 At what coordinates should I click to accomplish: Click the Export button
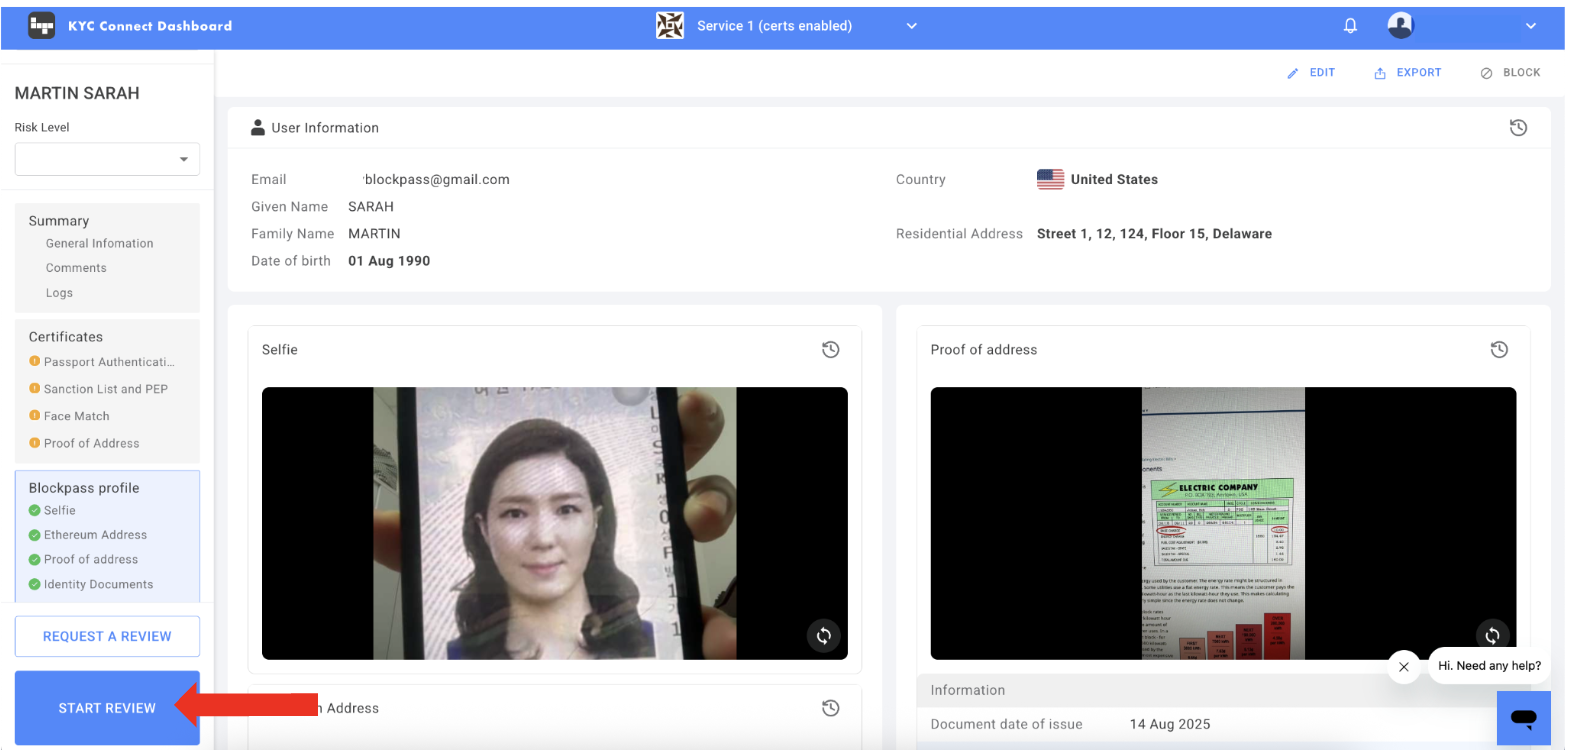1408,73
